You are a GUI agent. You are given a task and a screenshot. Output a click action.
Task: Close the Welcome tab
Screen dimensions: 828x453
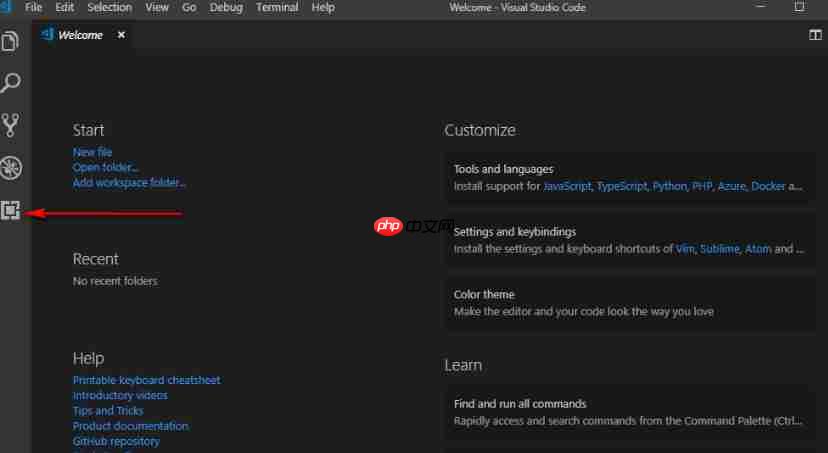pyautogui.click(x=122, y=35)
